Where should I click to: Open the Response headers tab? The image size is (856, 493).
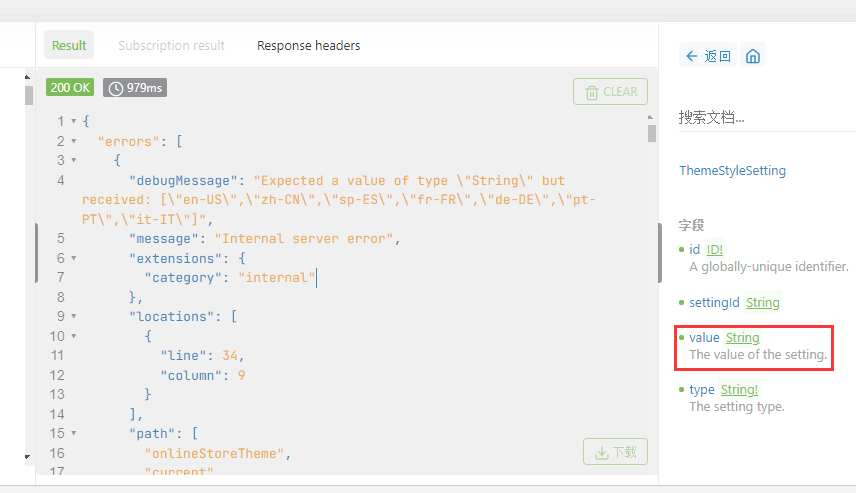[x=309, y=45]
